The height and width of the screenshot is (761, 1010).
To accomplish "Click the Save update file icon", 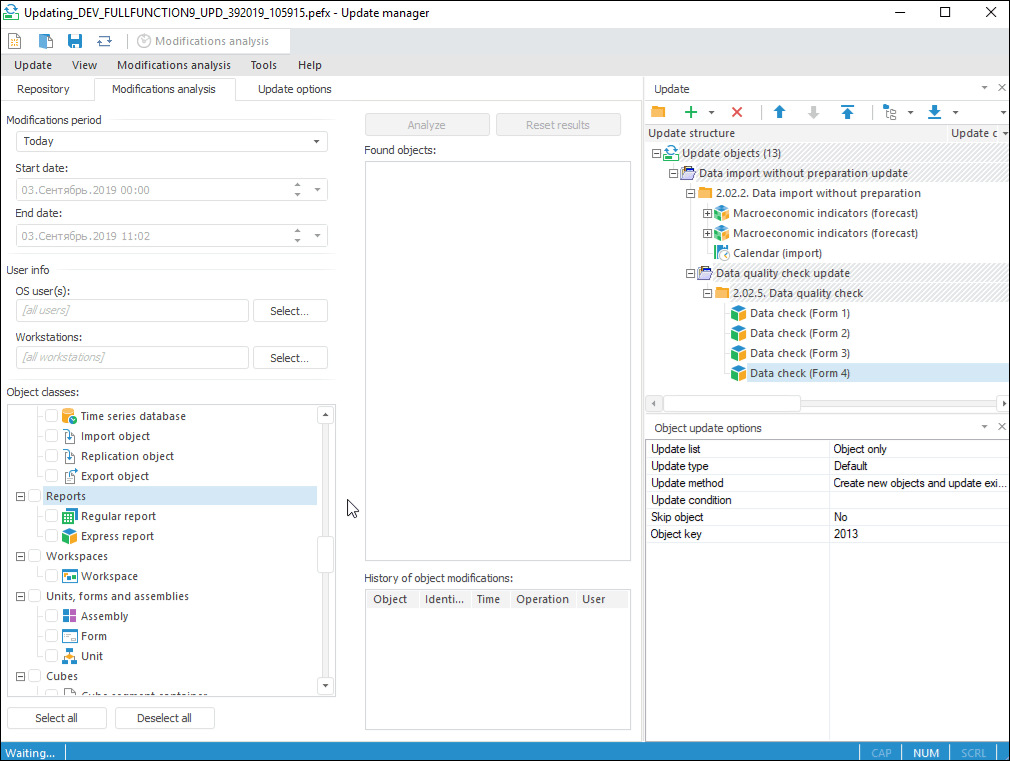I will pyautogui.click(x=75, y=41).
